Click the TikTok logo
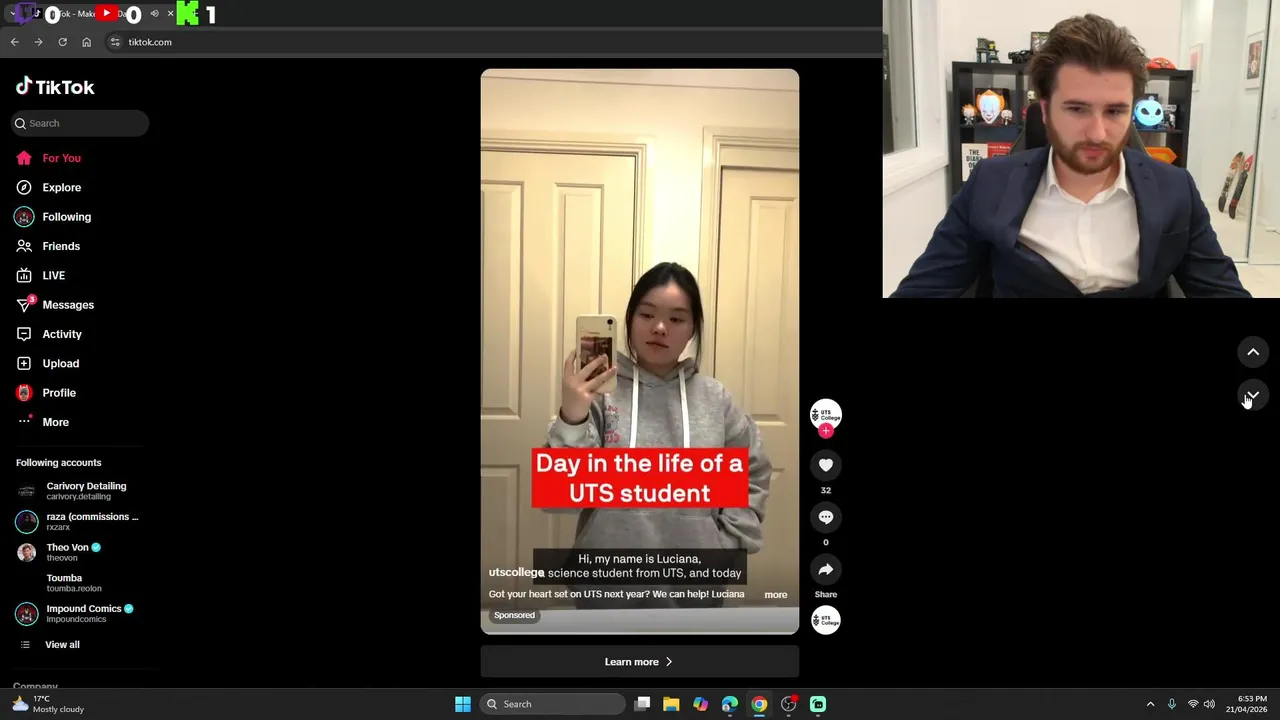 (x=55, y=87)
